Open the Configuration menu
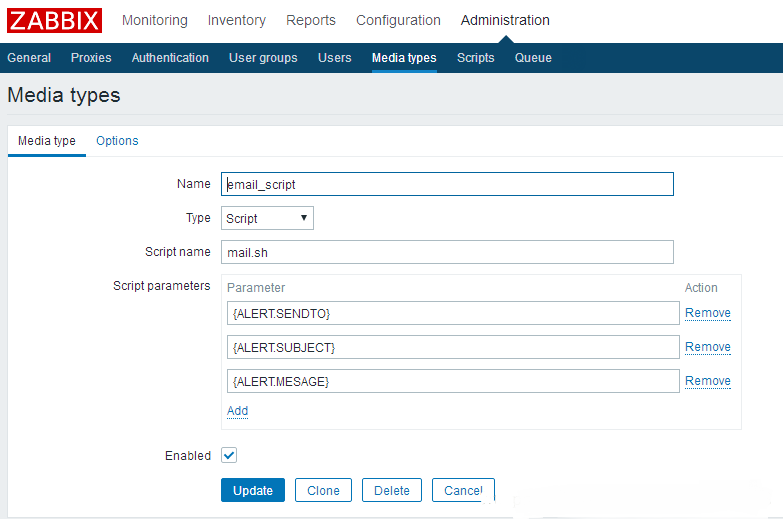This screenshot has height=519, width=783. (x=398, y=20)
